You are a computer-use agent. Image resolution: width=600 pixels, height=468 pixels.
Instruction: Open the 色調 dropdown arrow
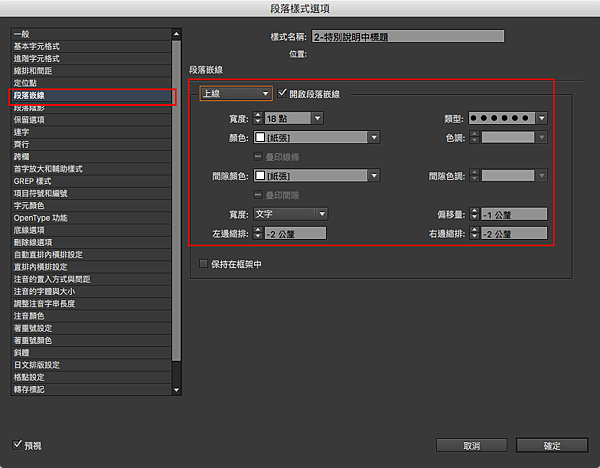(541, 137)
